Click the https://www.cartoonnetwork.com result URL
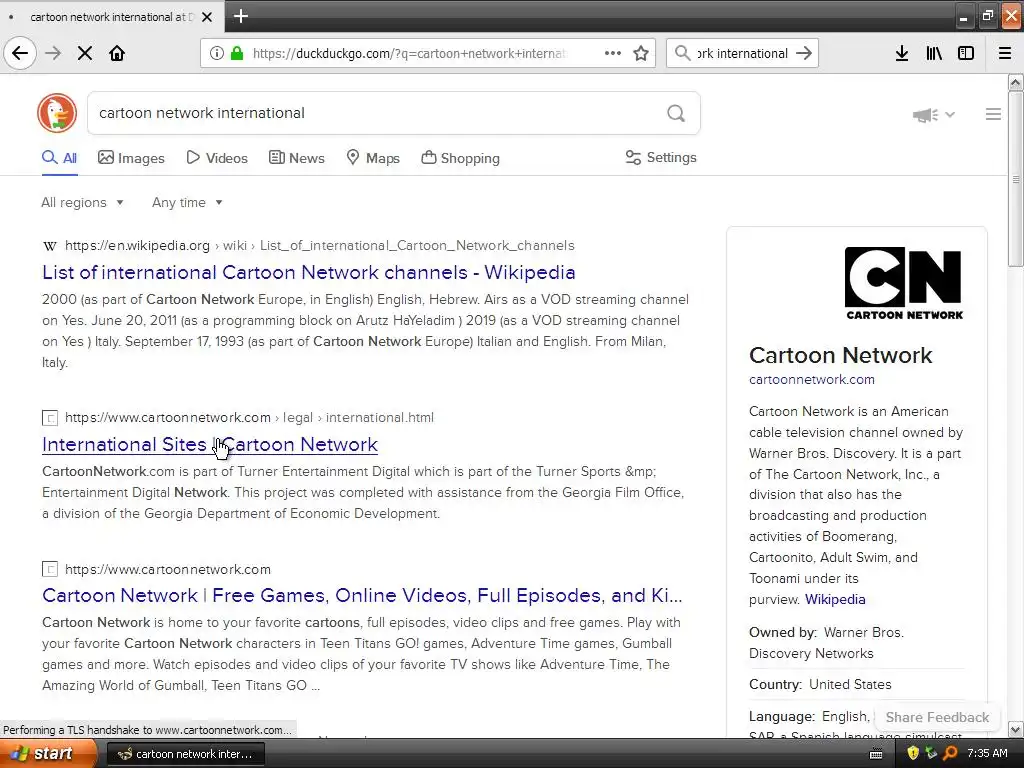 click(x=168, y=569)
